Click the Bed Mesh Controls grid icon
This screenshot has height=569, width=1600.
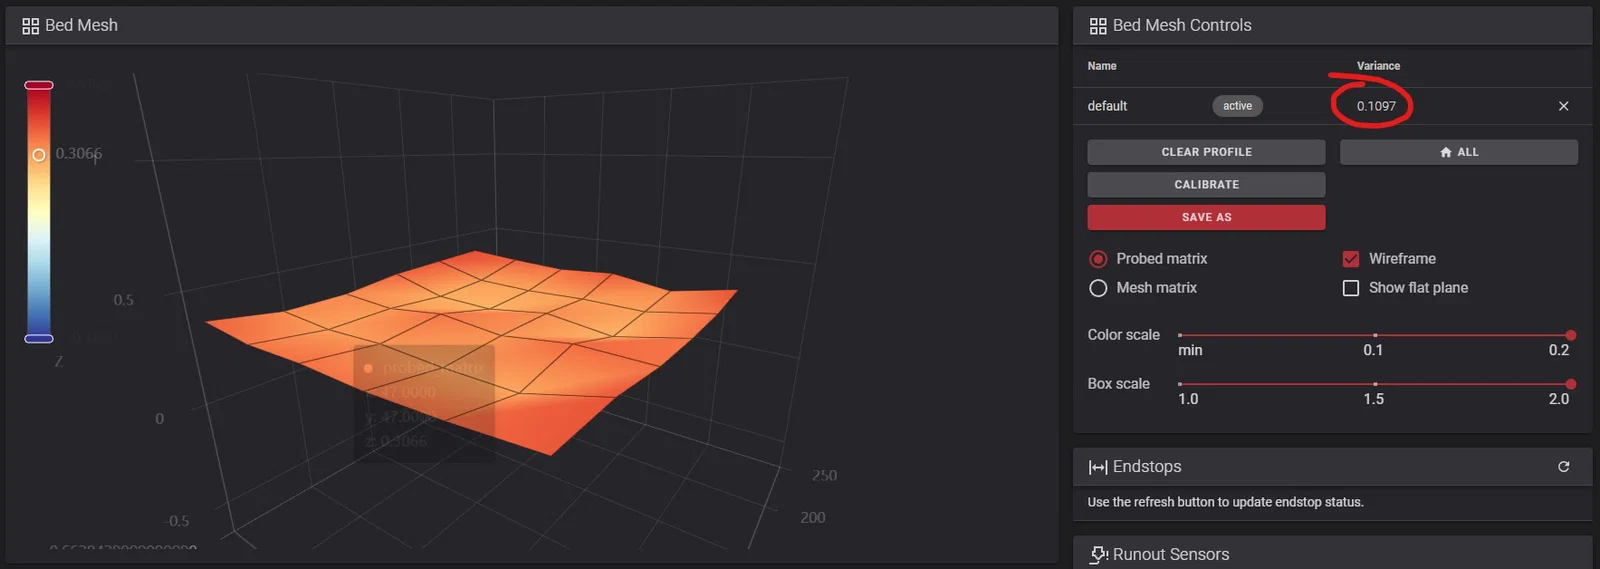[x=1098, y=26]
